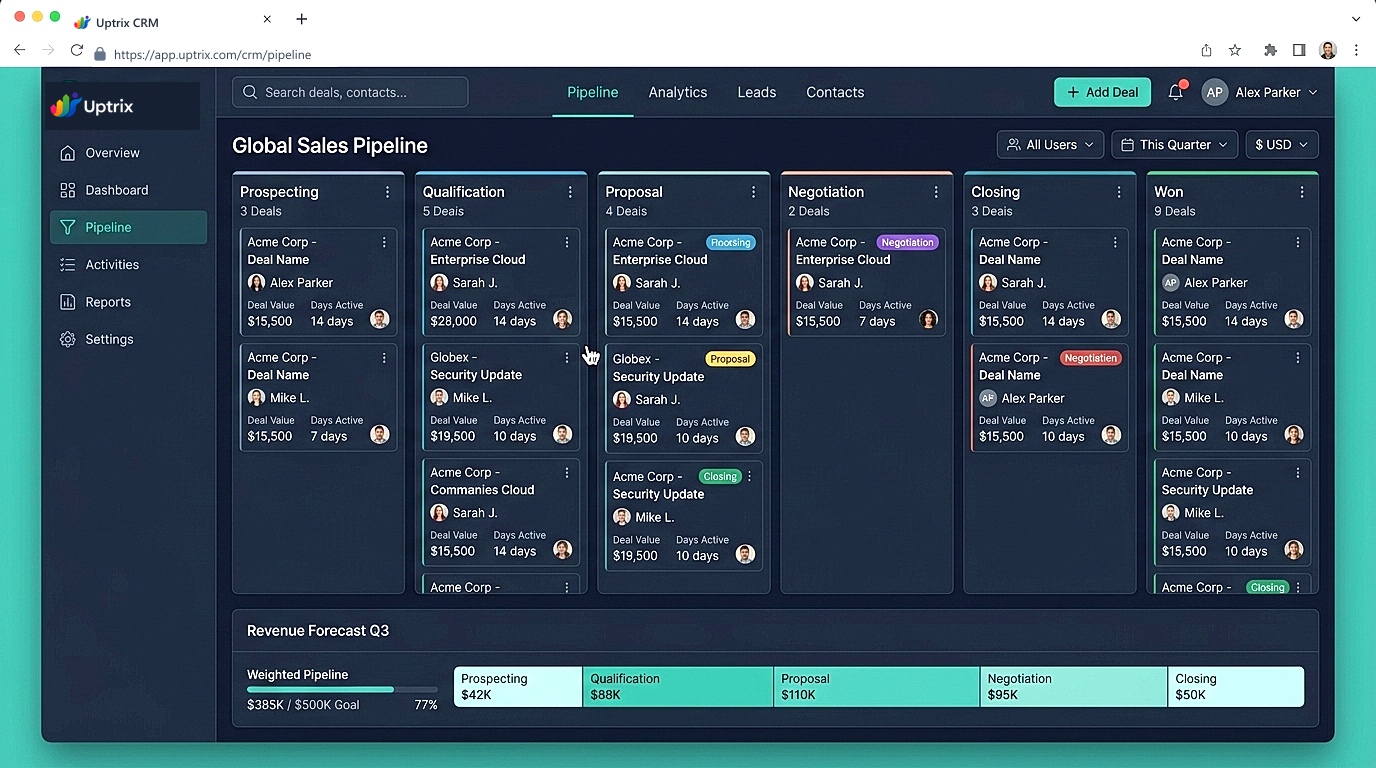Reload the page in browser
This screenshot has height=768, width=1376.
click(77, 50)
